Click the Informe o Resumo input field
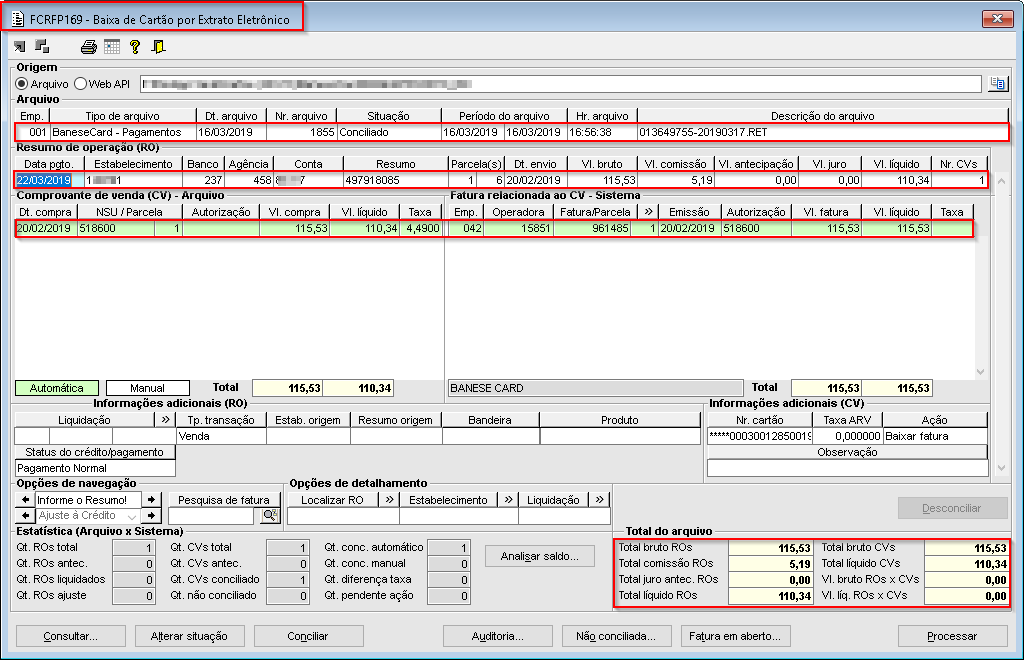Screen dimensions: 1024x660 (x=88, y=499)
